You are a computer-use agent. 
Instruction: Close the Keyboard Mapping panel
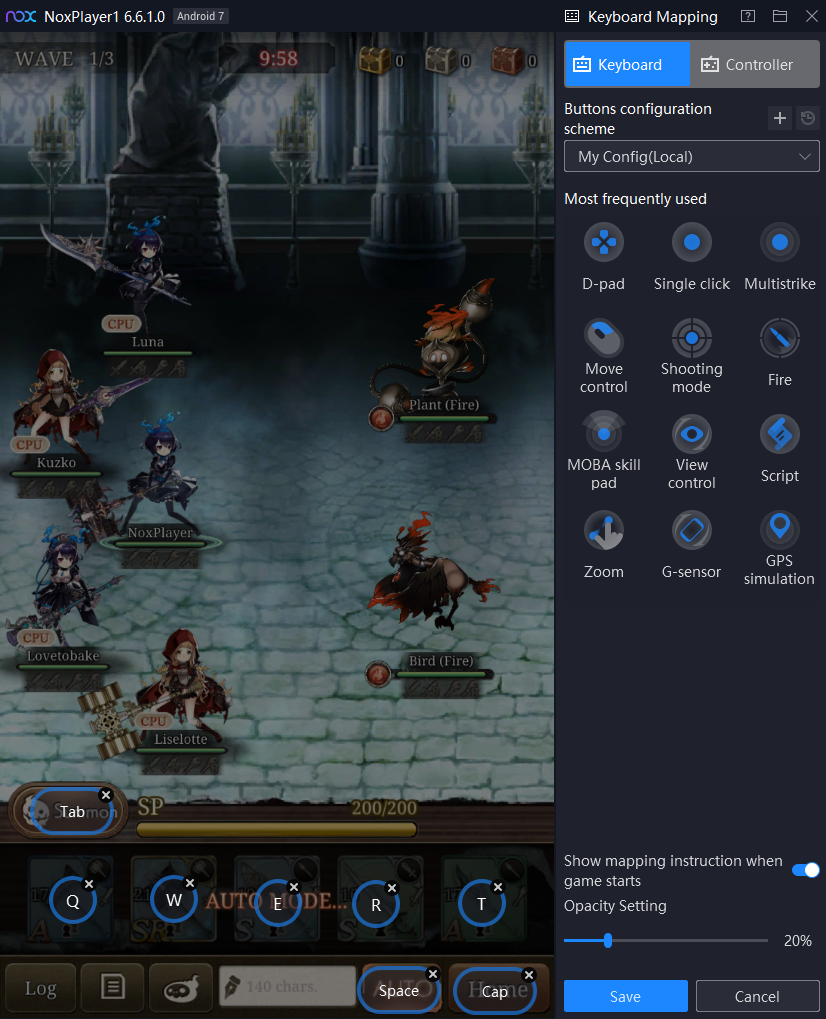tap(812, 16)
